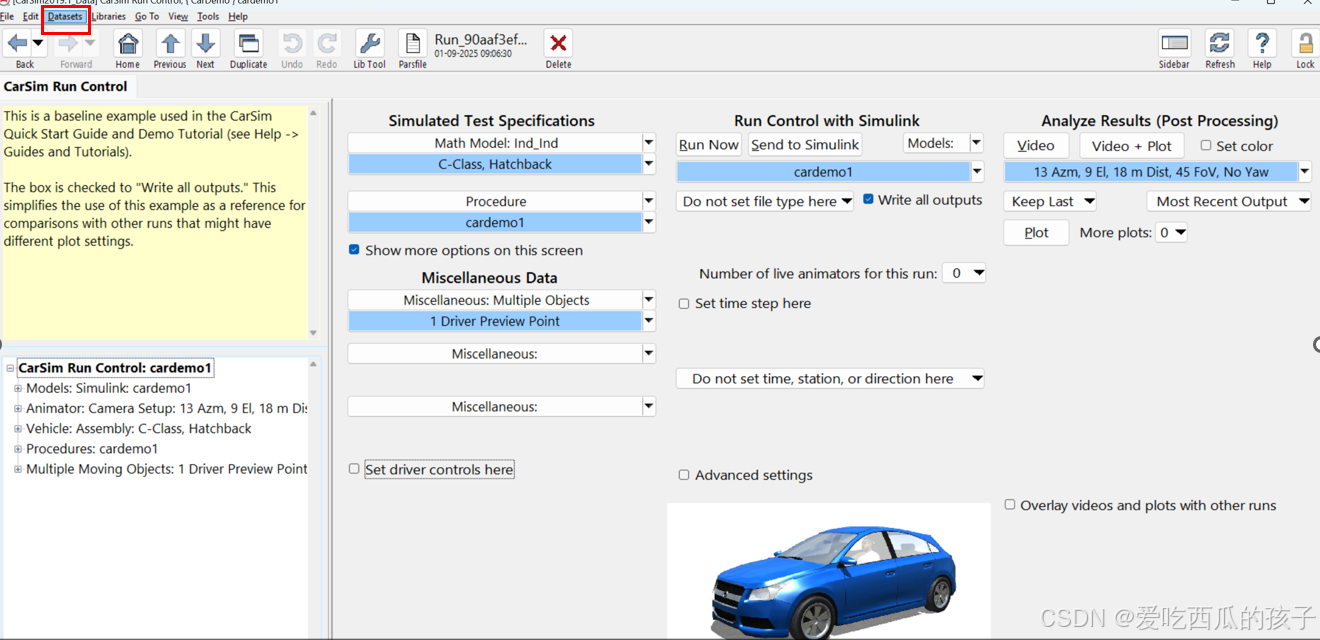The height and width of the screenshot is (640, 1320).
Task: Toggle Show more options on this screen
Action: [x=354, y=250]
